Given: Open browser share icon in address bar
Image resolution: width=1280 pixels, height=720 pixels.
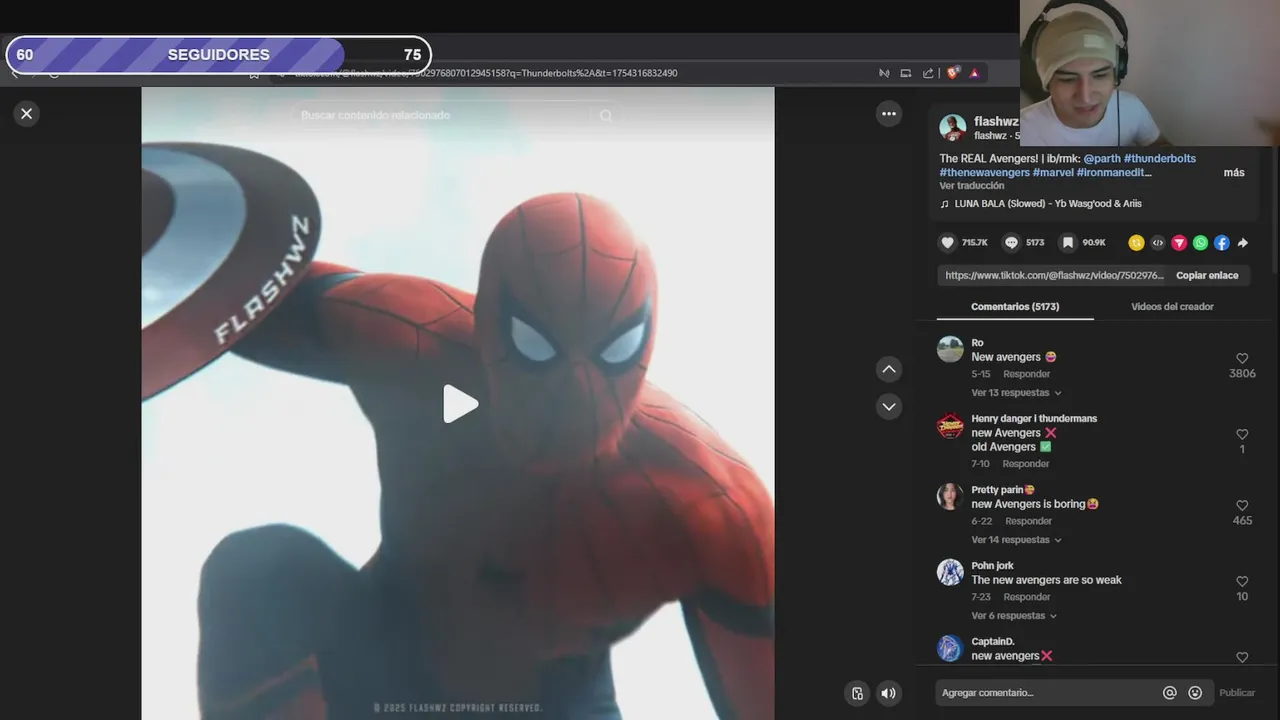Looking at the screenshot, I should coord(928,73).
